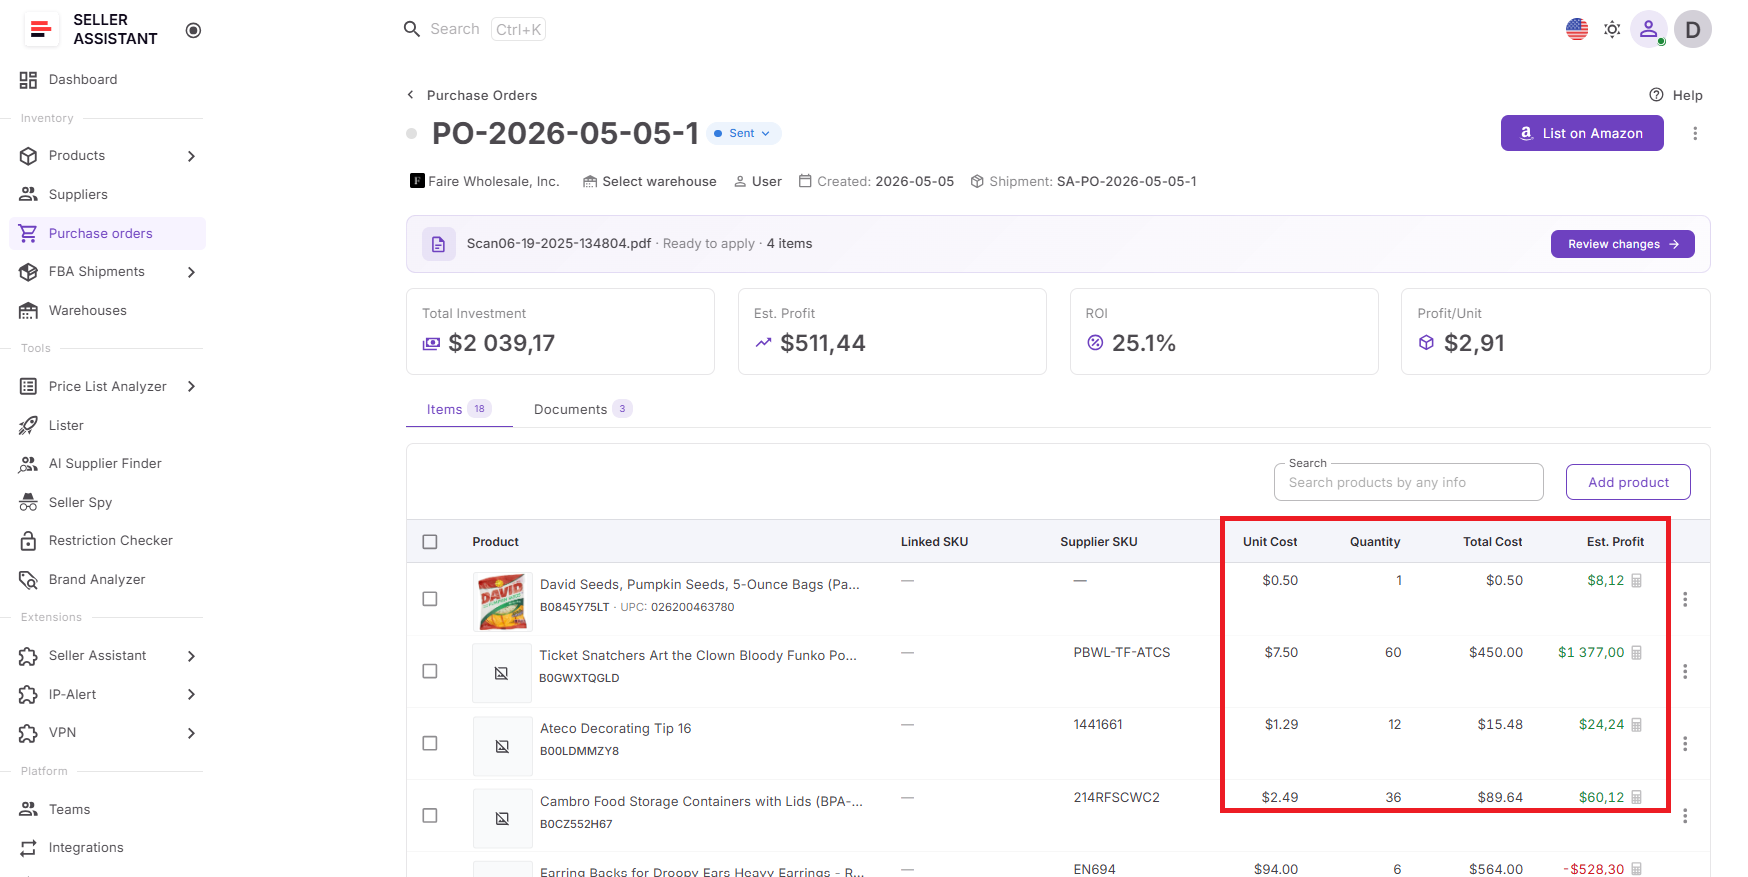Check the Ateco Decorating Tip row checkbox
1748x877 pixels.
(430, 743)
